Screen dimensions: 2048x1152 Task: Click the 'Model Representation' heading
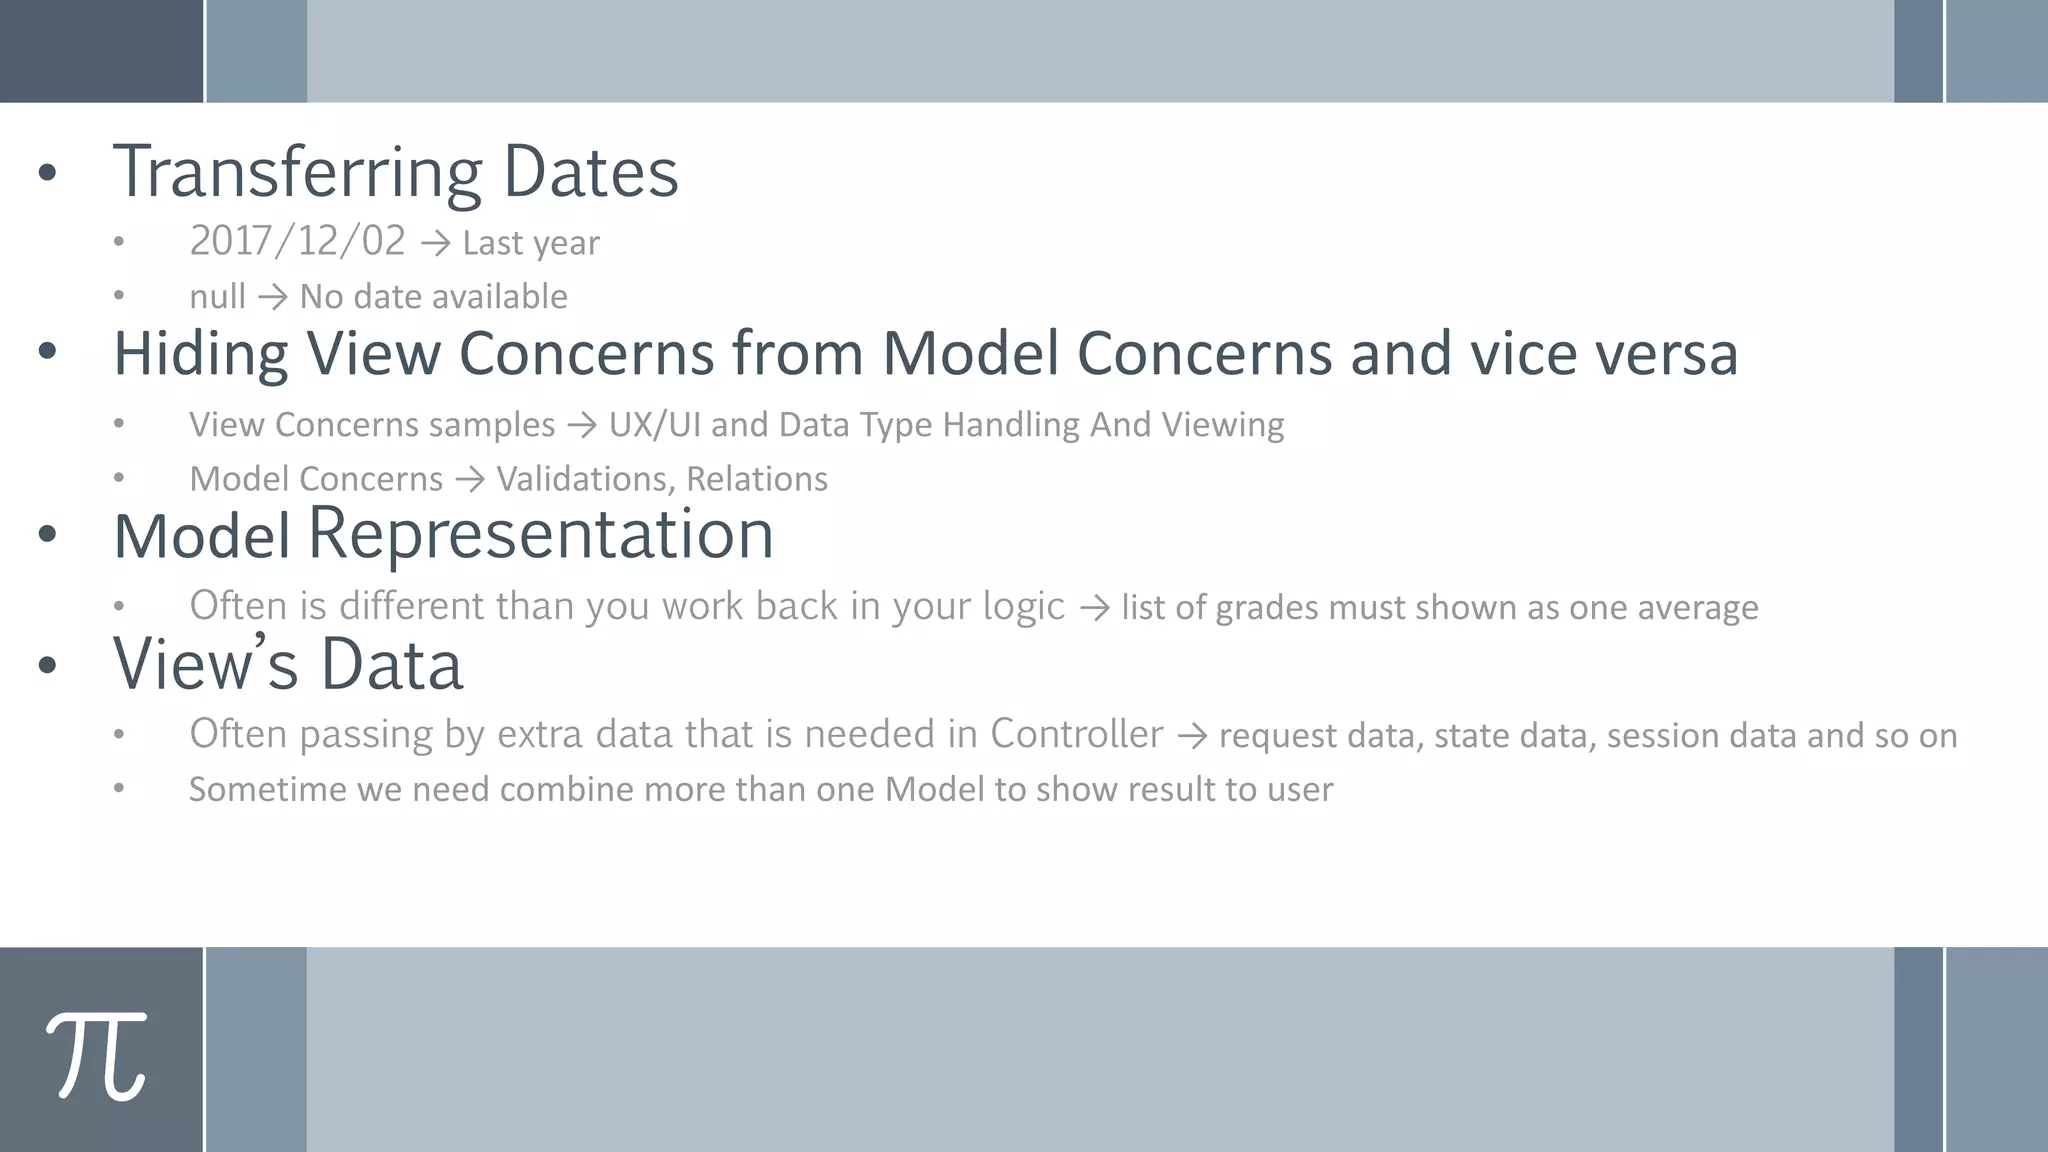[x=444, y=534]
